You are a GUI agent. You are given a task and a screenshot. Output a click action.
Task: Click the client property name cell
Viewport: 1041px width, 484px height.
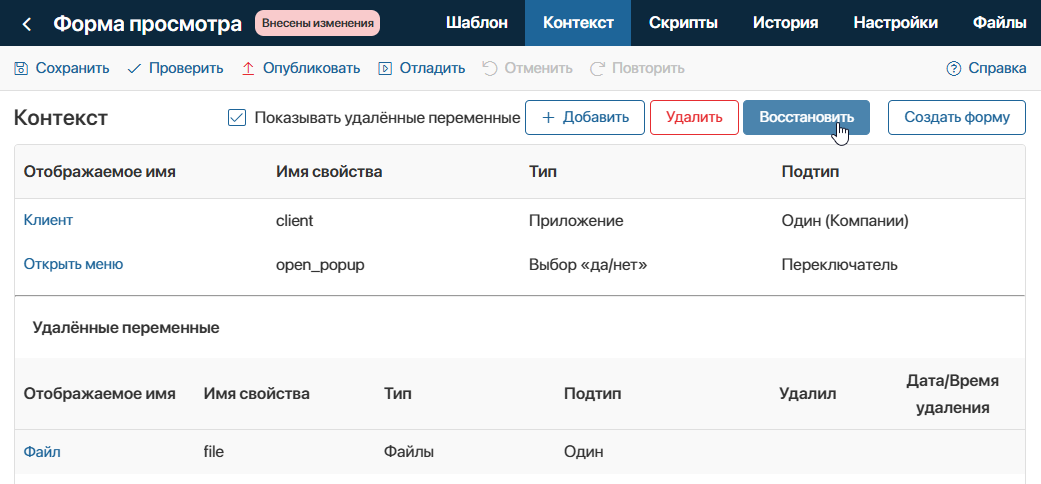(294, 221)
